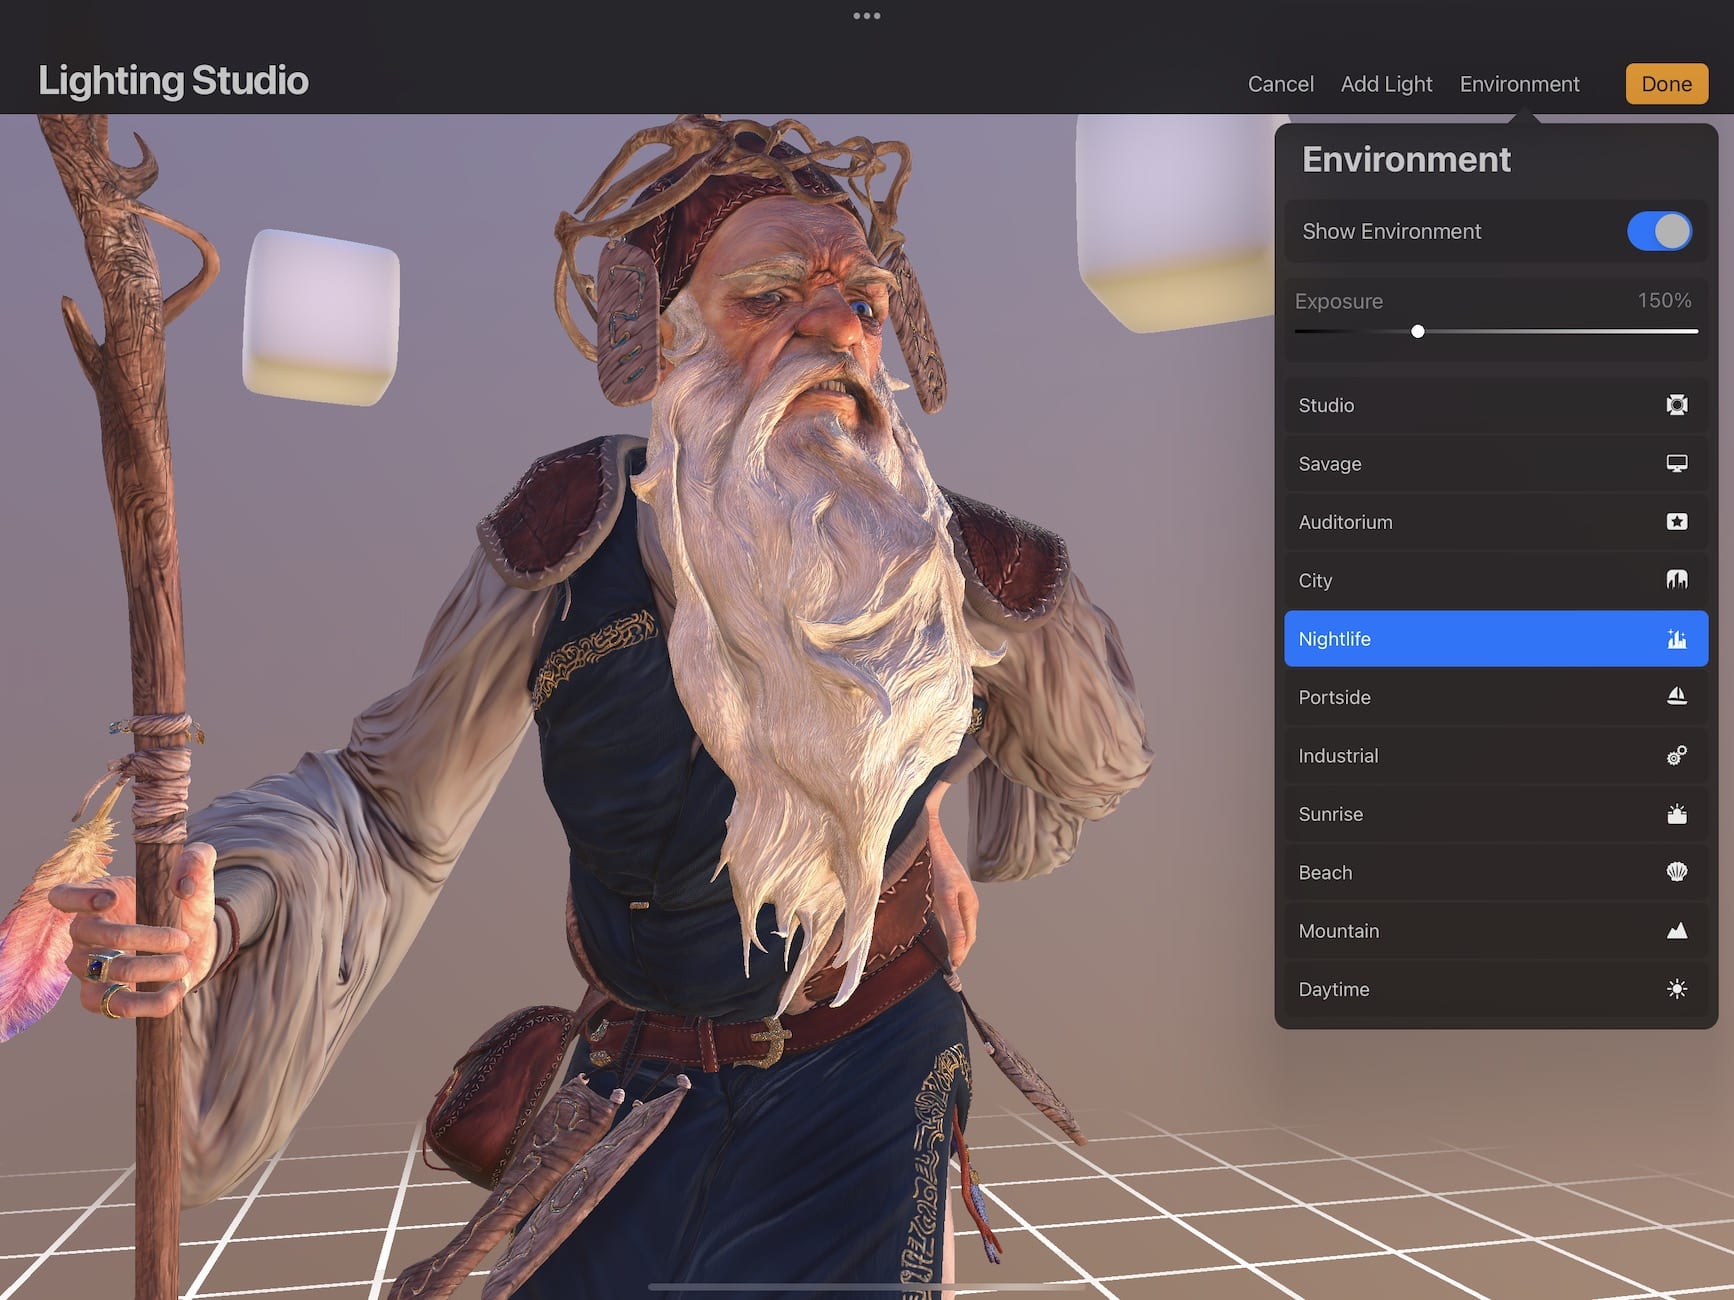Click the sun icon beside Daytime

1676,989
